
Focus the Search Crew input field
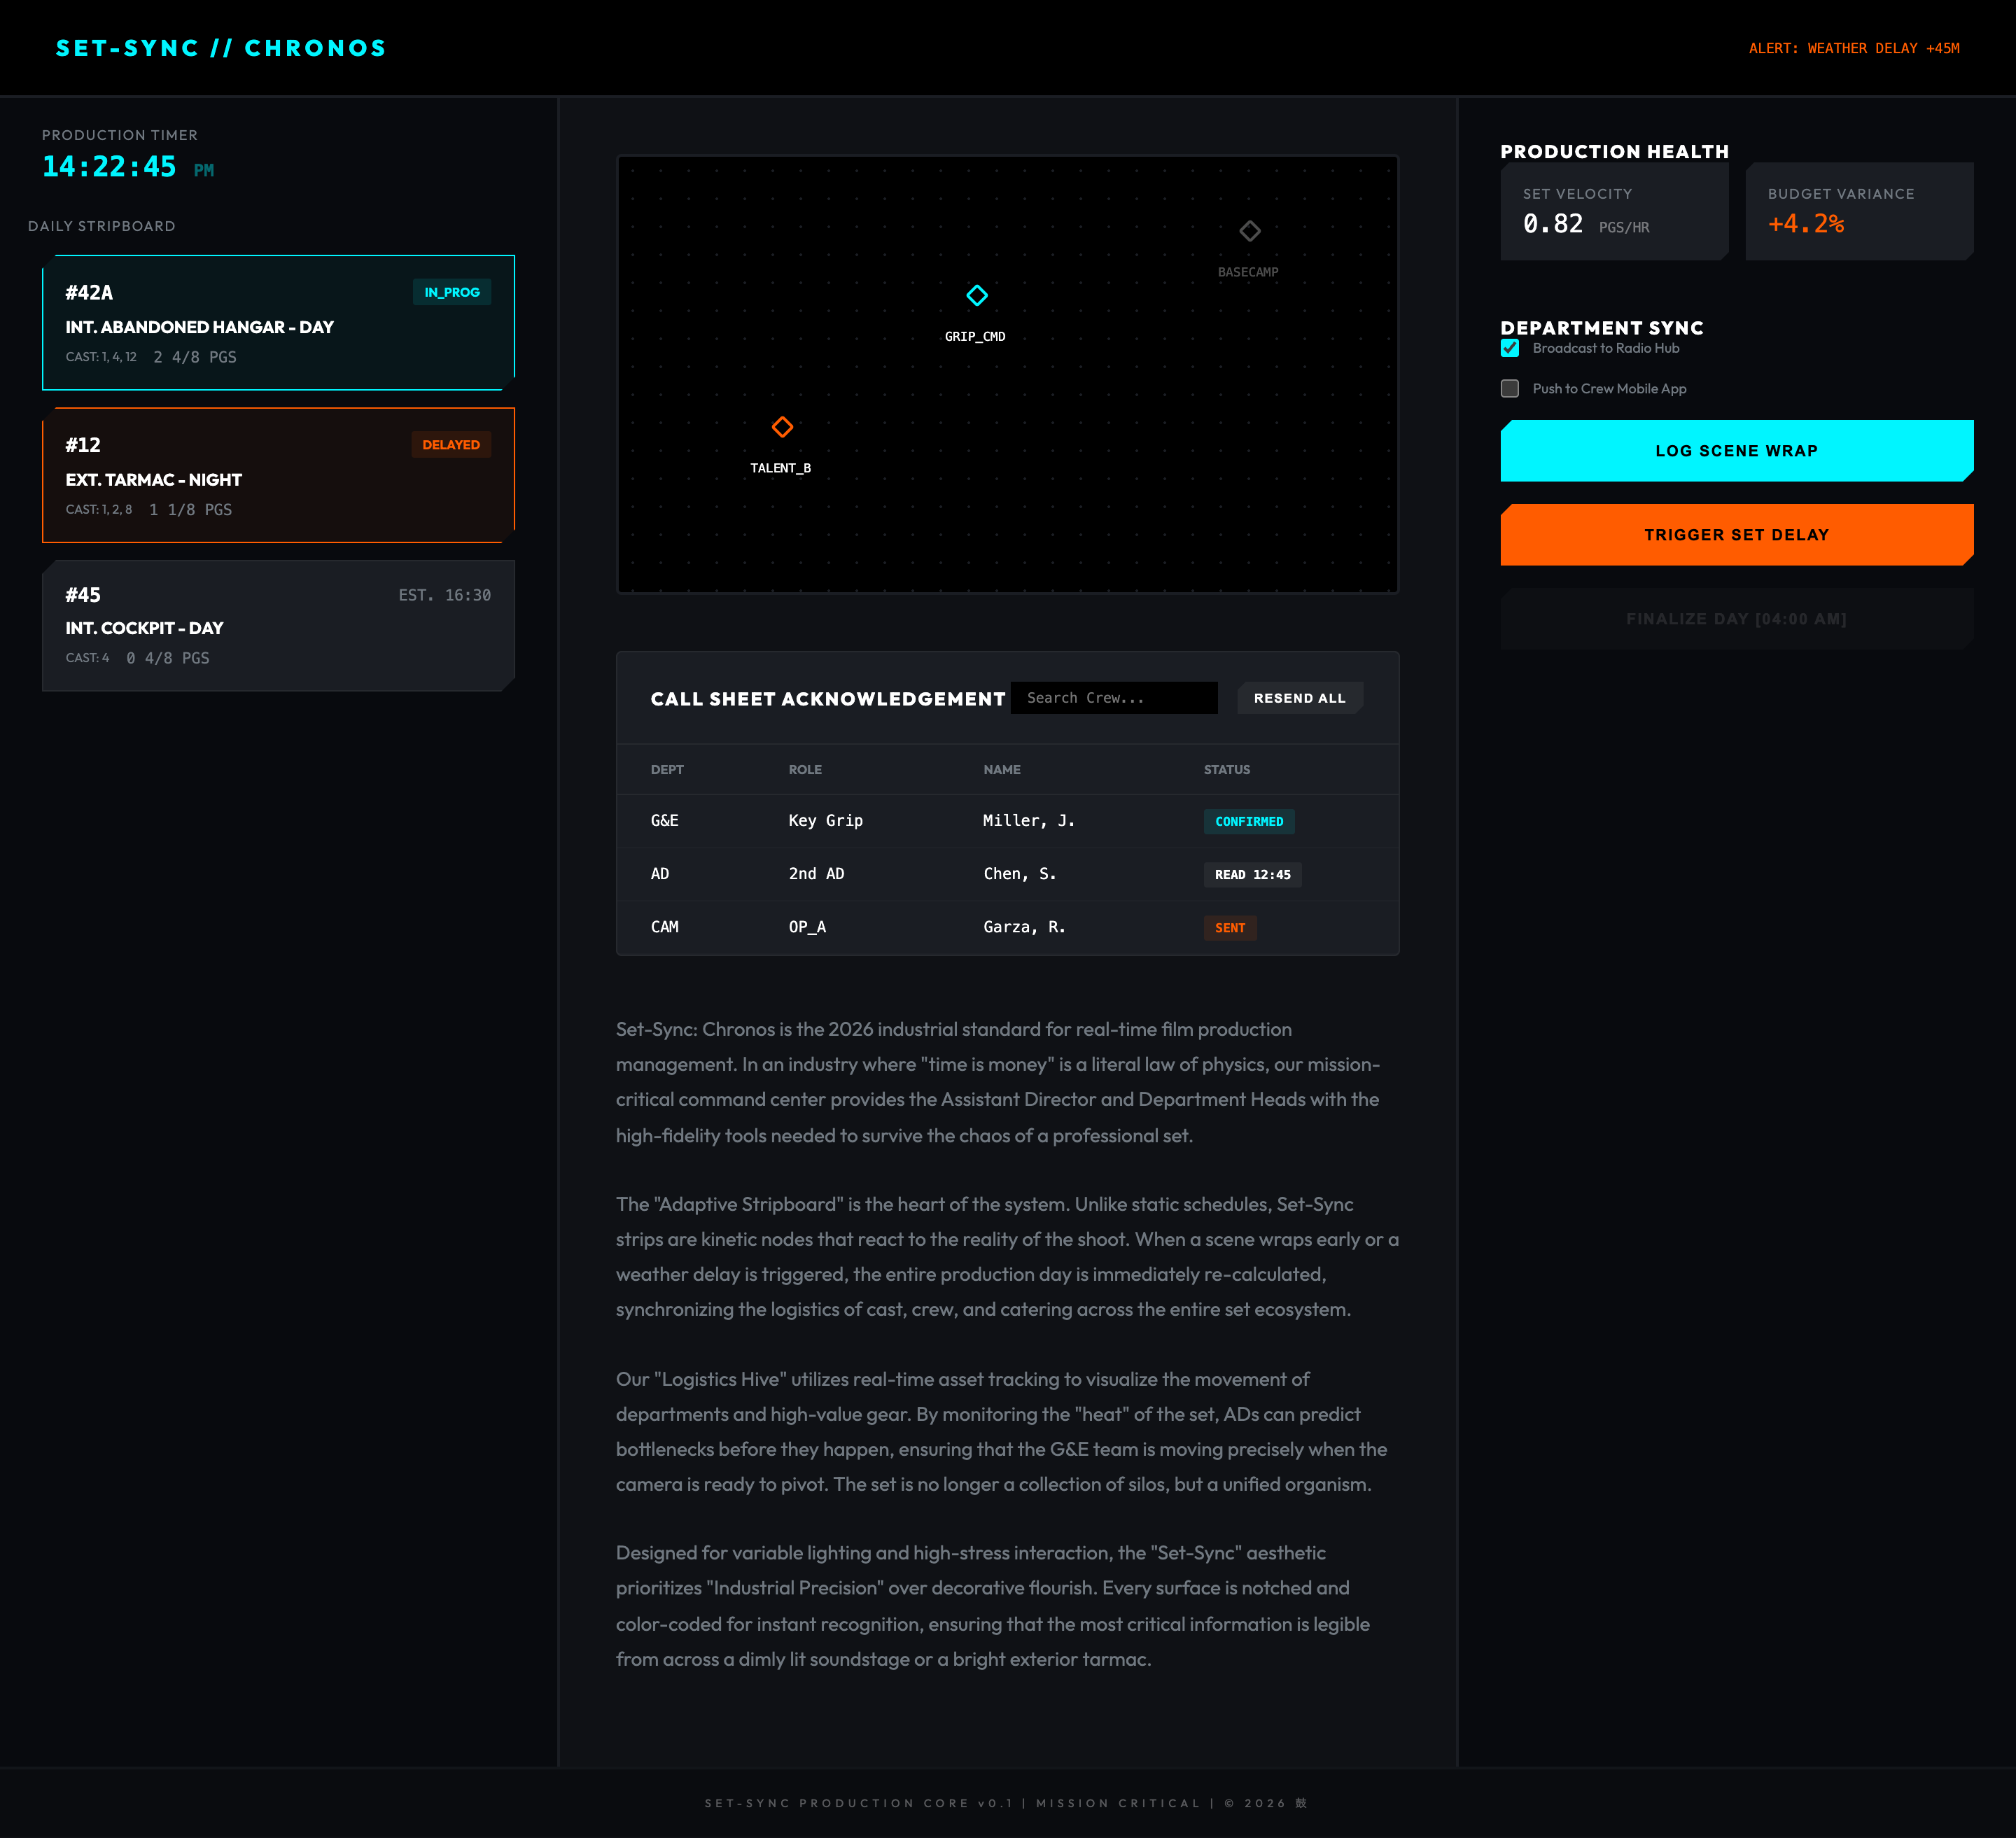(1113, 698)
